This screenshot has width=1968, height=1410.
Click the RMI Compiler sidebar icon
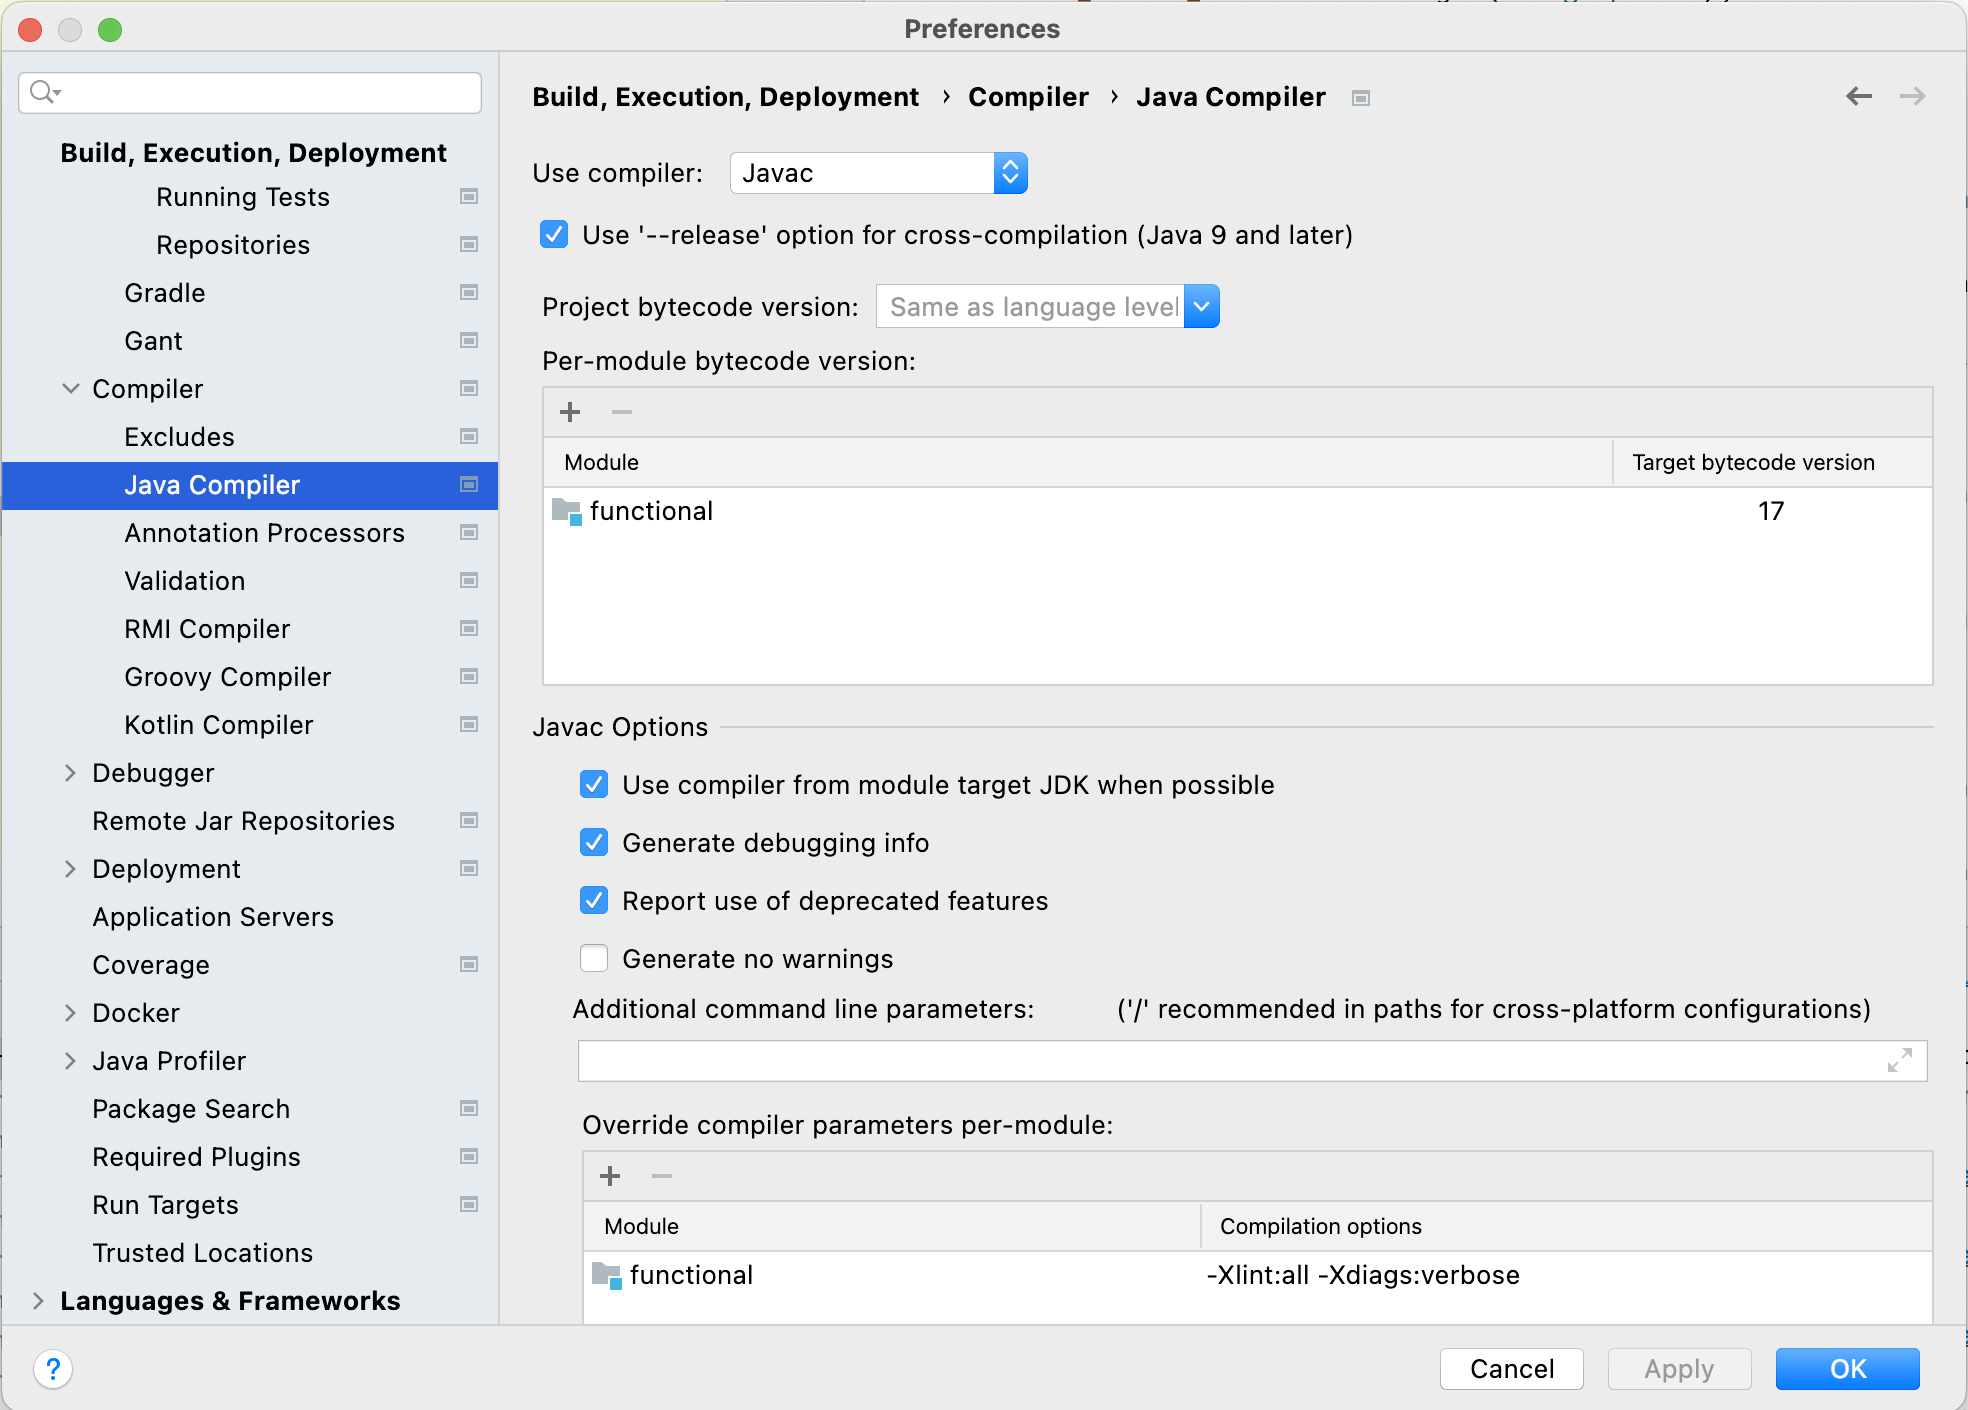pyautogui.click(x=471, y=629)
